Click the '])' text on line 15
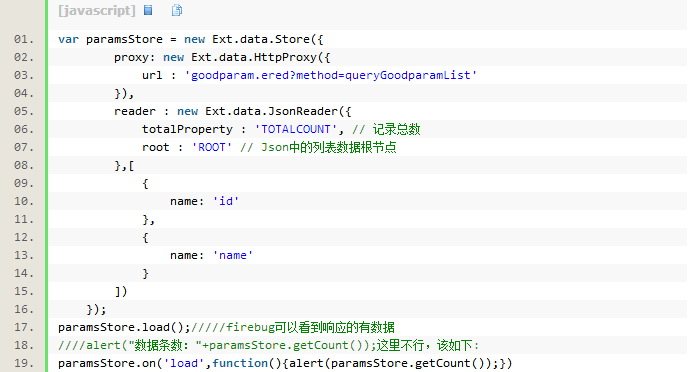The height and width of the screenshot is (372, 689). (121, 292)
